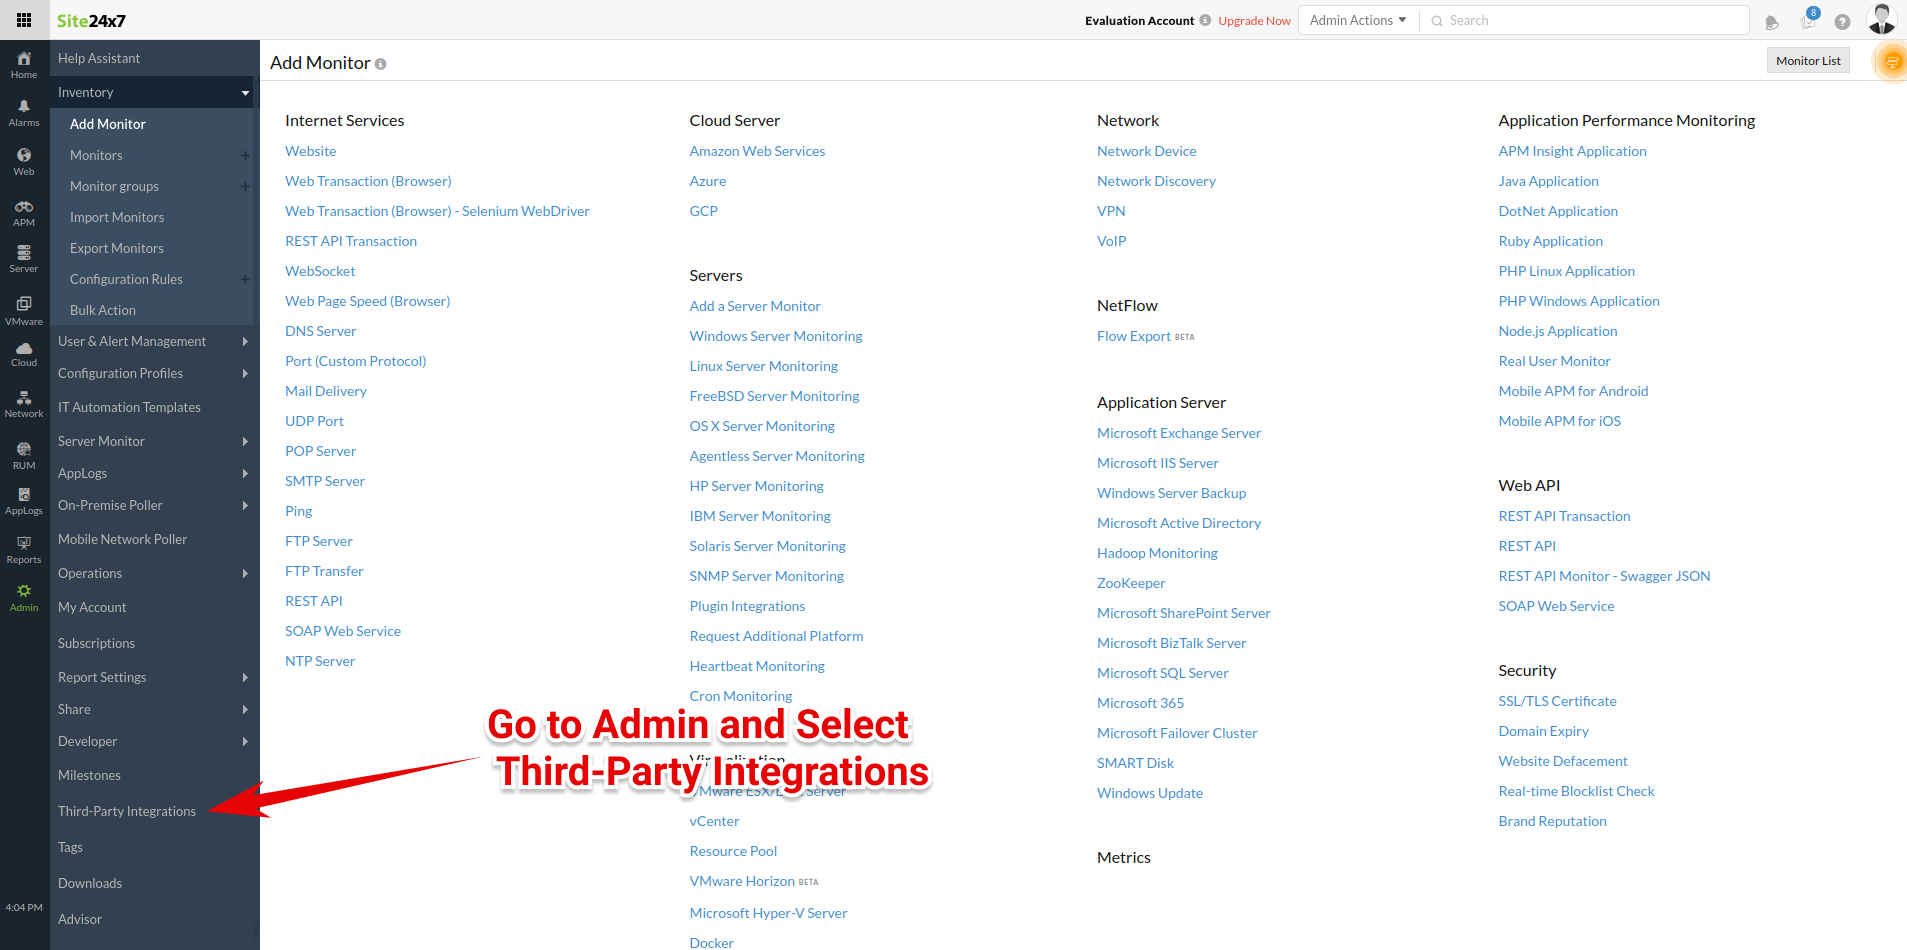
Task: Click the Upgrade Now link
Action: (x=1254, y=21)
